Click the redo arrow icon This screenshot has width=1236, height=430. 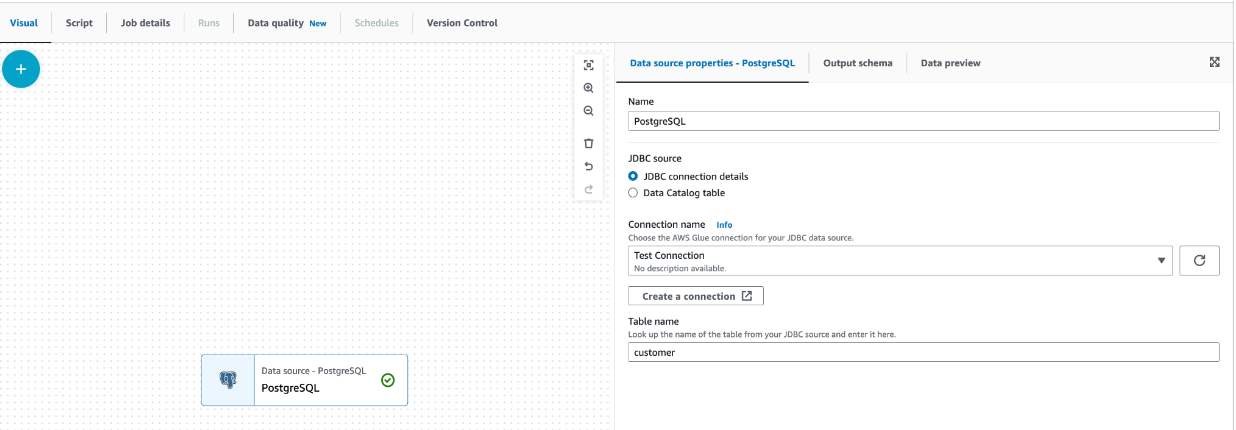(x=588, y=189)
